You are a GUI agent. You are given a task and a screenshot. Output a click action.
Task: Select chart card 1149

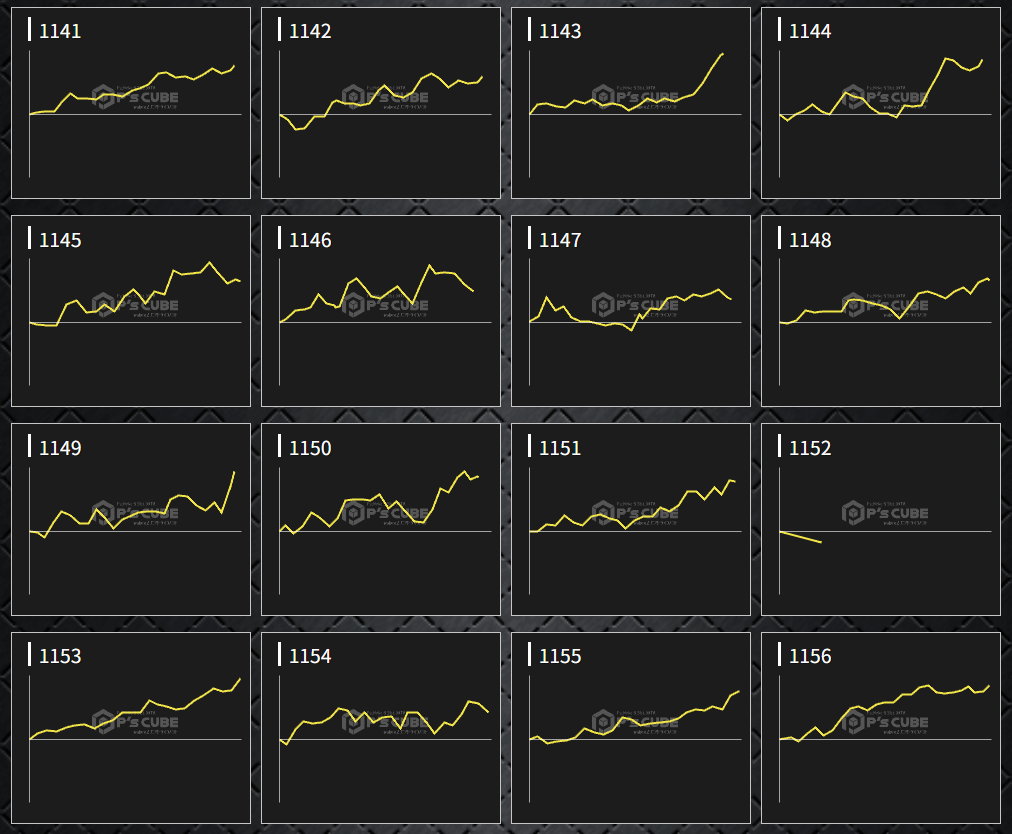131,520
